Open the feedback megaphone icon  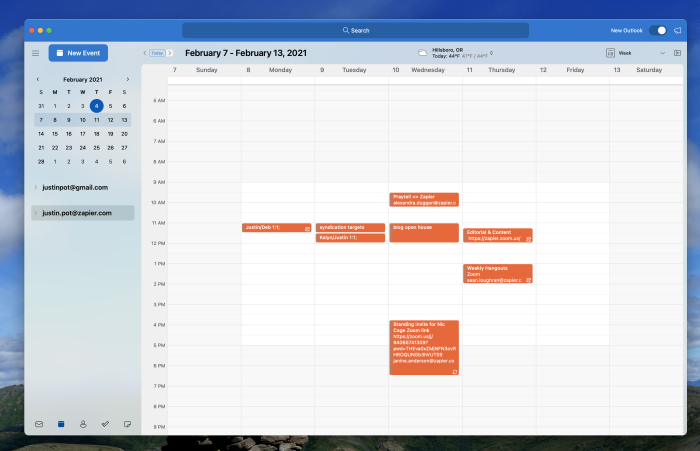[x=677, y=30]
